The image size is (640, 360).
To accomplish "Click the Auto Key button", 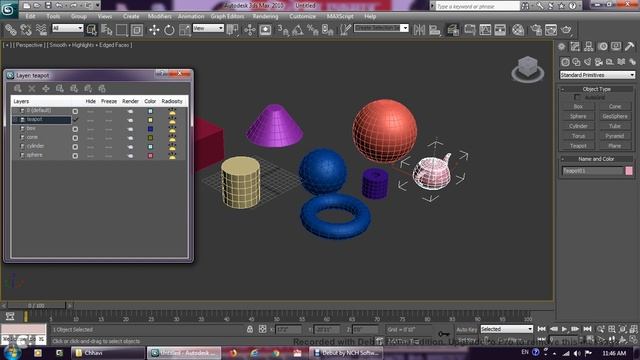I will click(x=467, y=329).
